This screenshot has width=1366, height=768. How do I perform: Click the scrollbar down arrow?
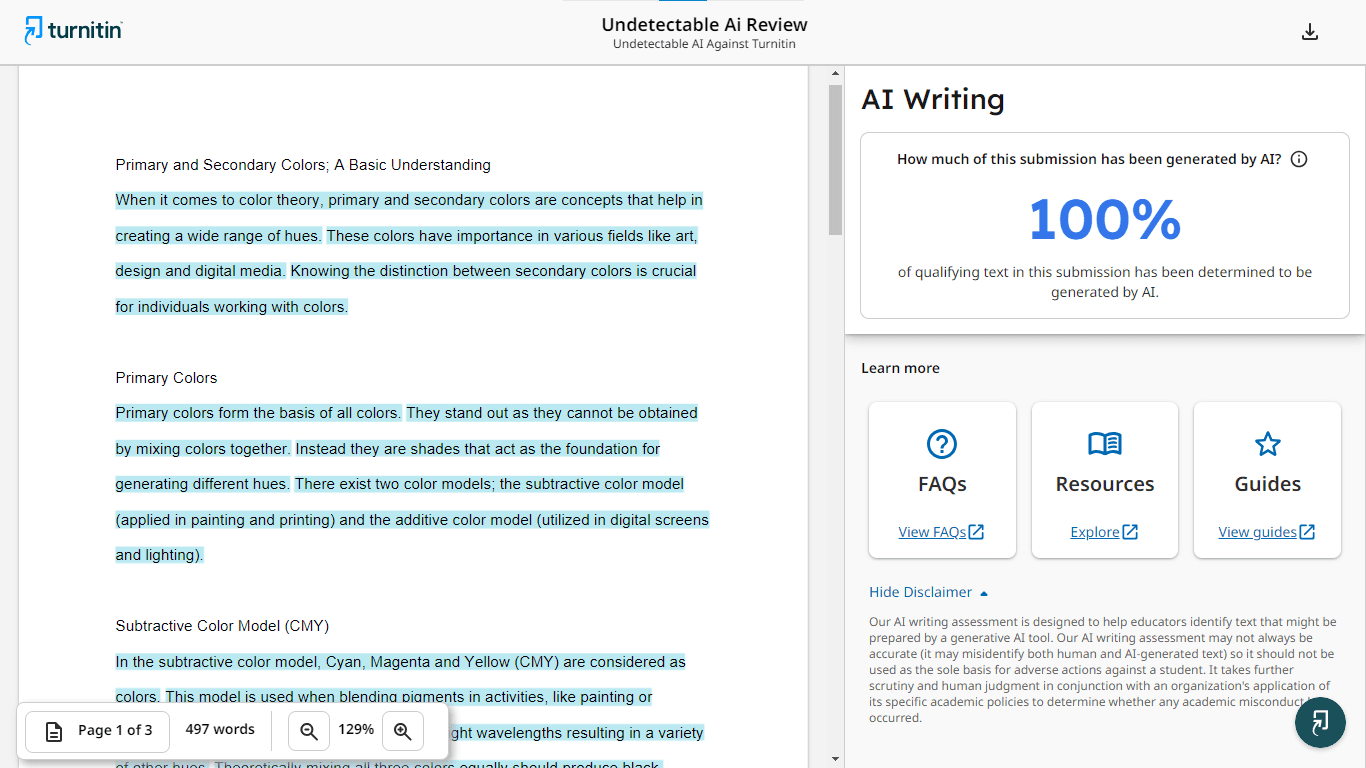pyautogui.click(x=836, y=759)
